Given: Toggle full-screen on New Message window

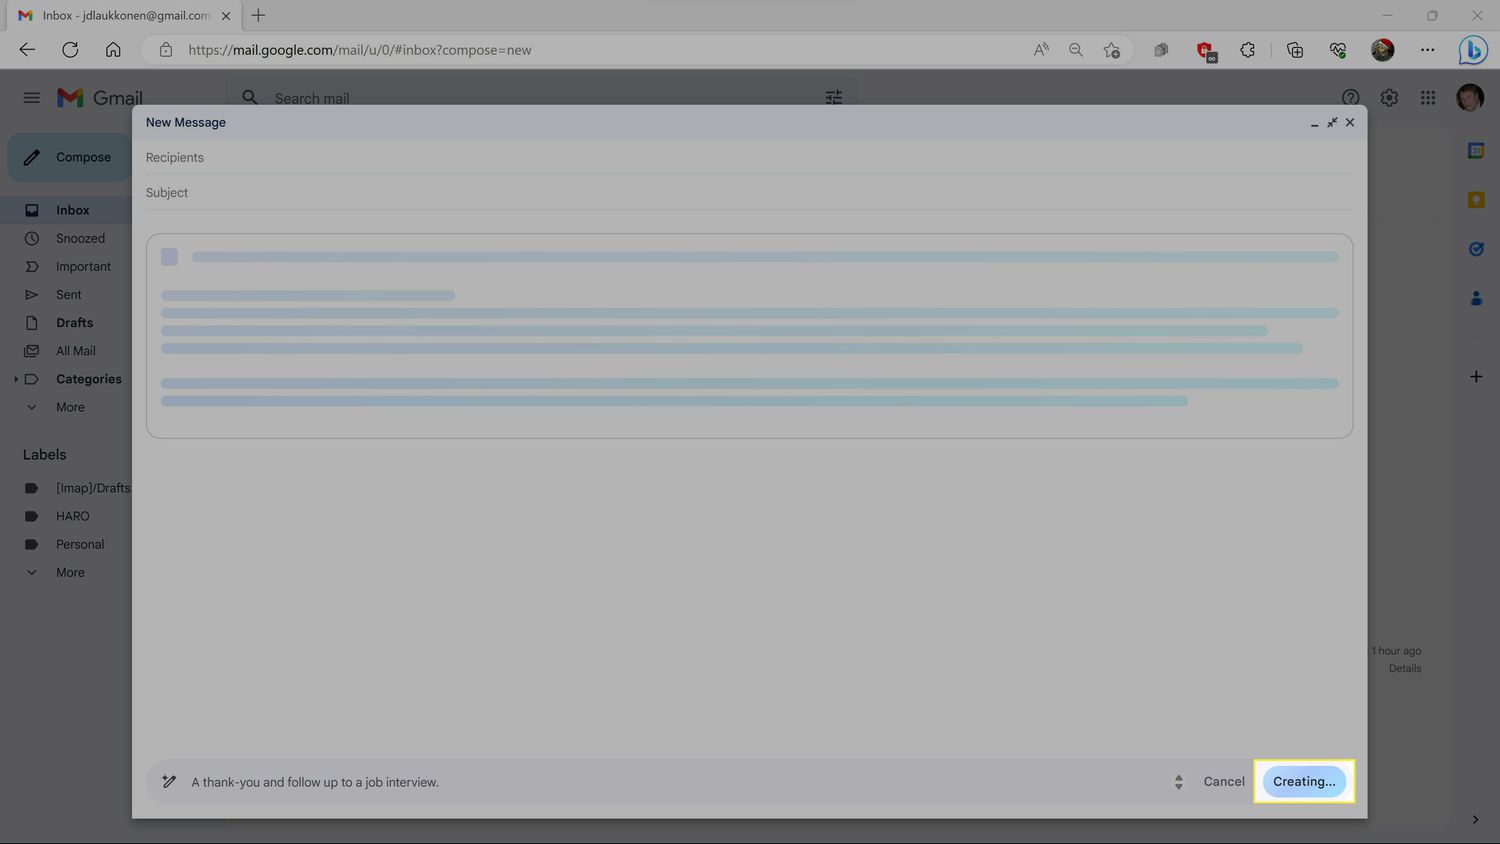Looking at the screenshot, I should (1332, 122).
